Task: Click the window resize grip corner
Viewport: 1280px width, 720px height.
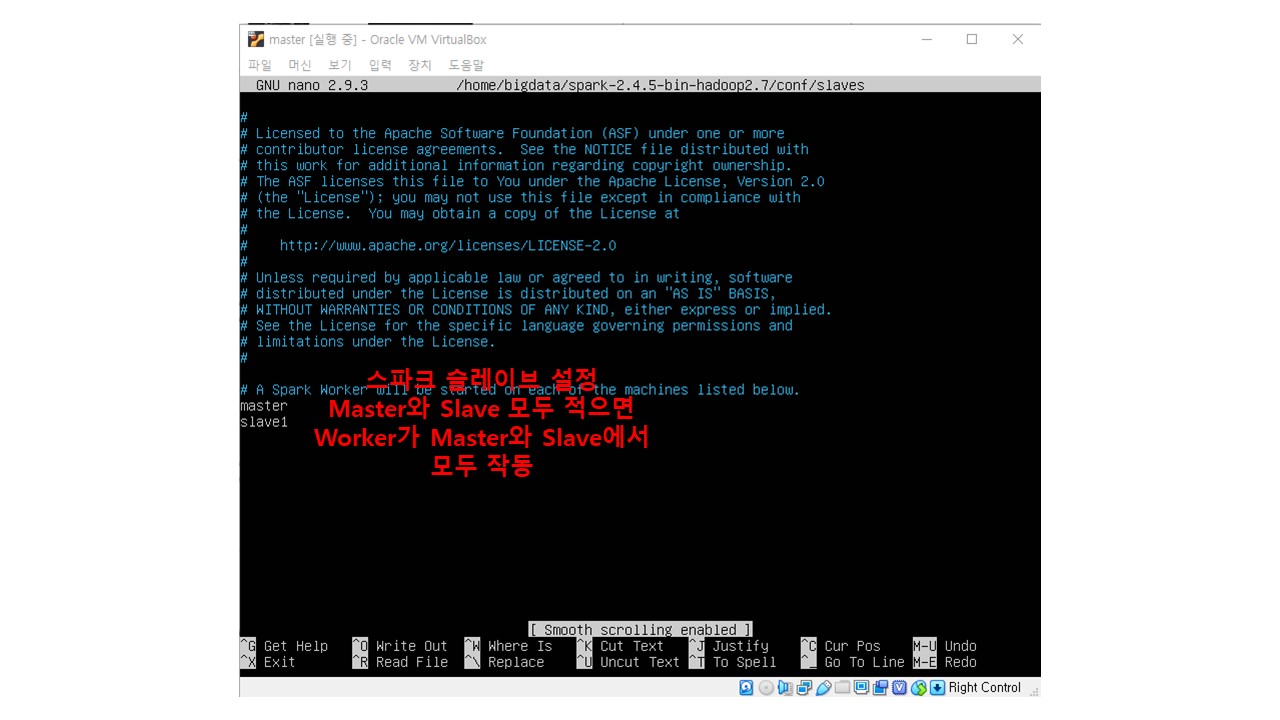Action: coord(1034,691)
